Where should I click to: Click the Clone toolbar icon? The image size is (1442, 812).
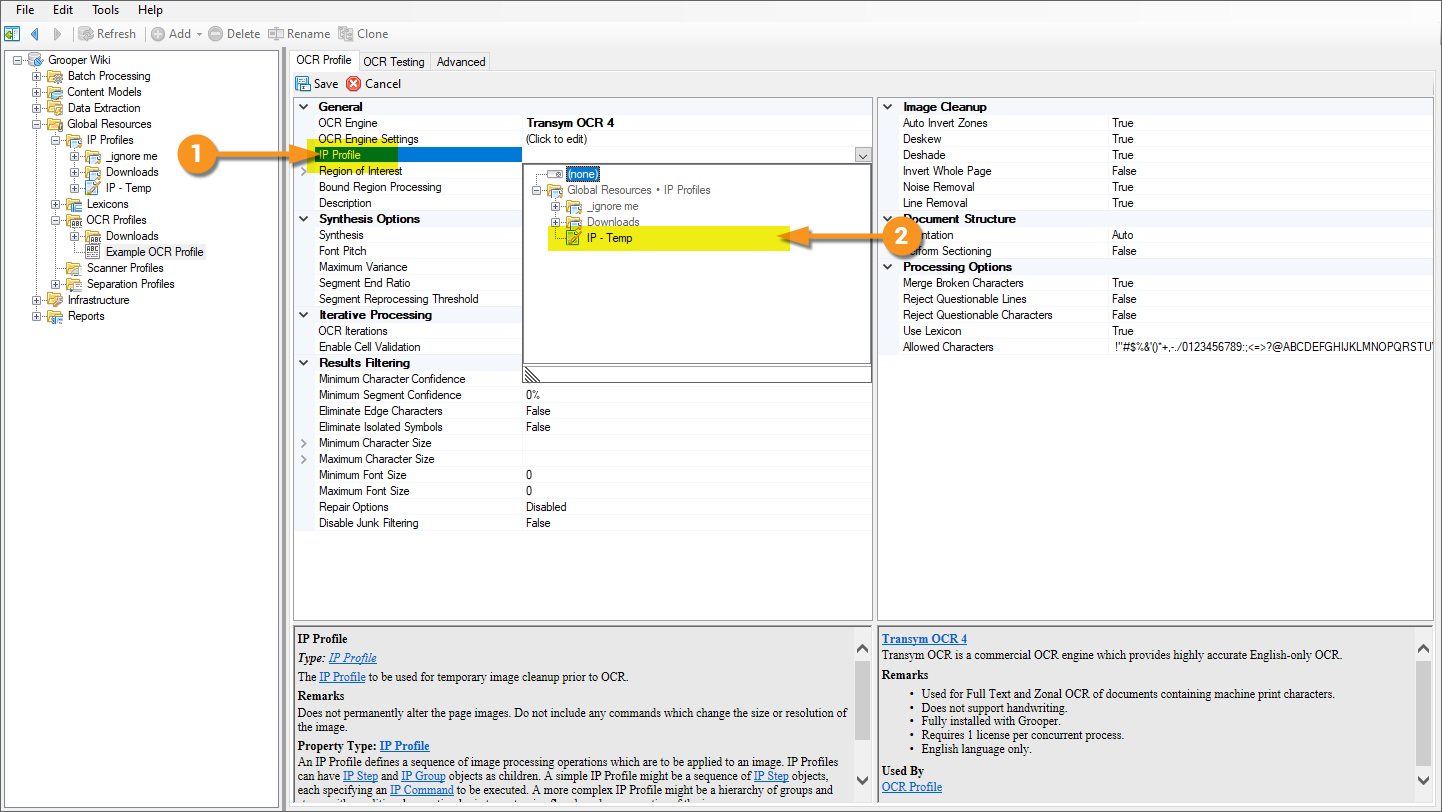tap(346, 34)
